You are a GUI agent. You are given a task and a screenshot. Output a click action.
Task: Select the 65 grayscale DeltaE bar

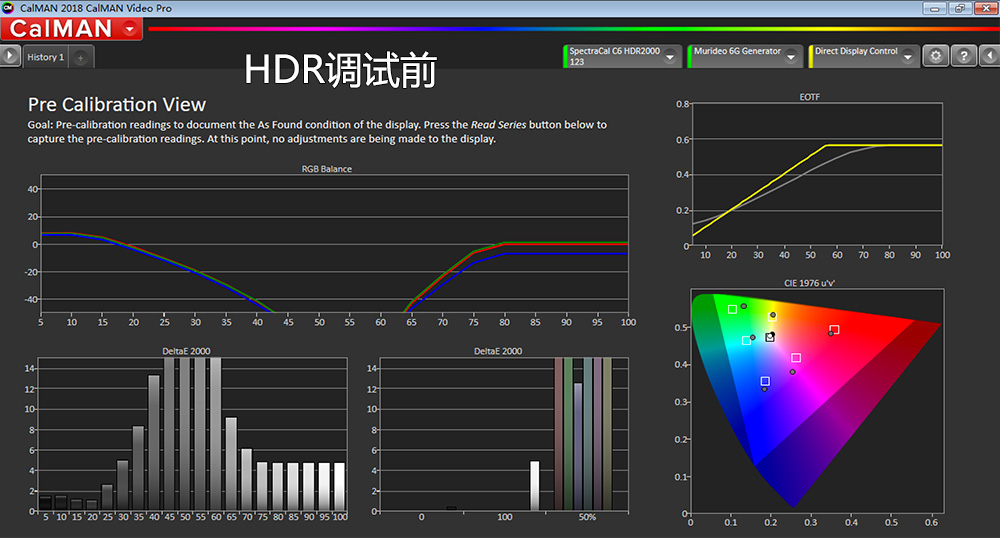[231, 464]
